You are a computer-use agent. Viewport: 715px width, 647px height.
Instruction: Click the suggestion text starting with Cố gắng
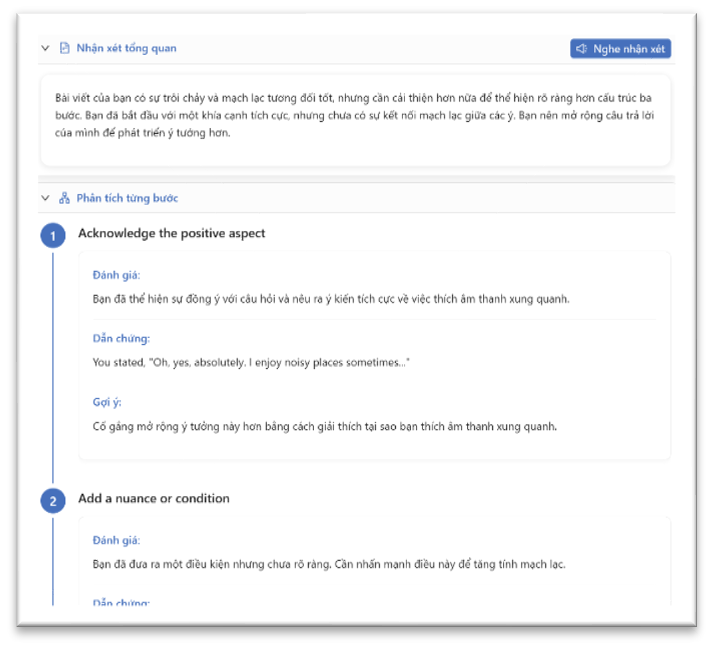pyautogui.click(x=324, y=427)
